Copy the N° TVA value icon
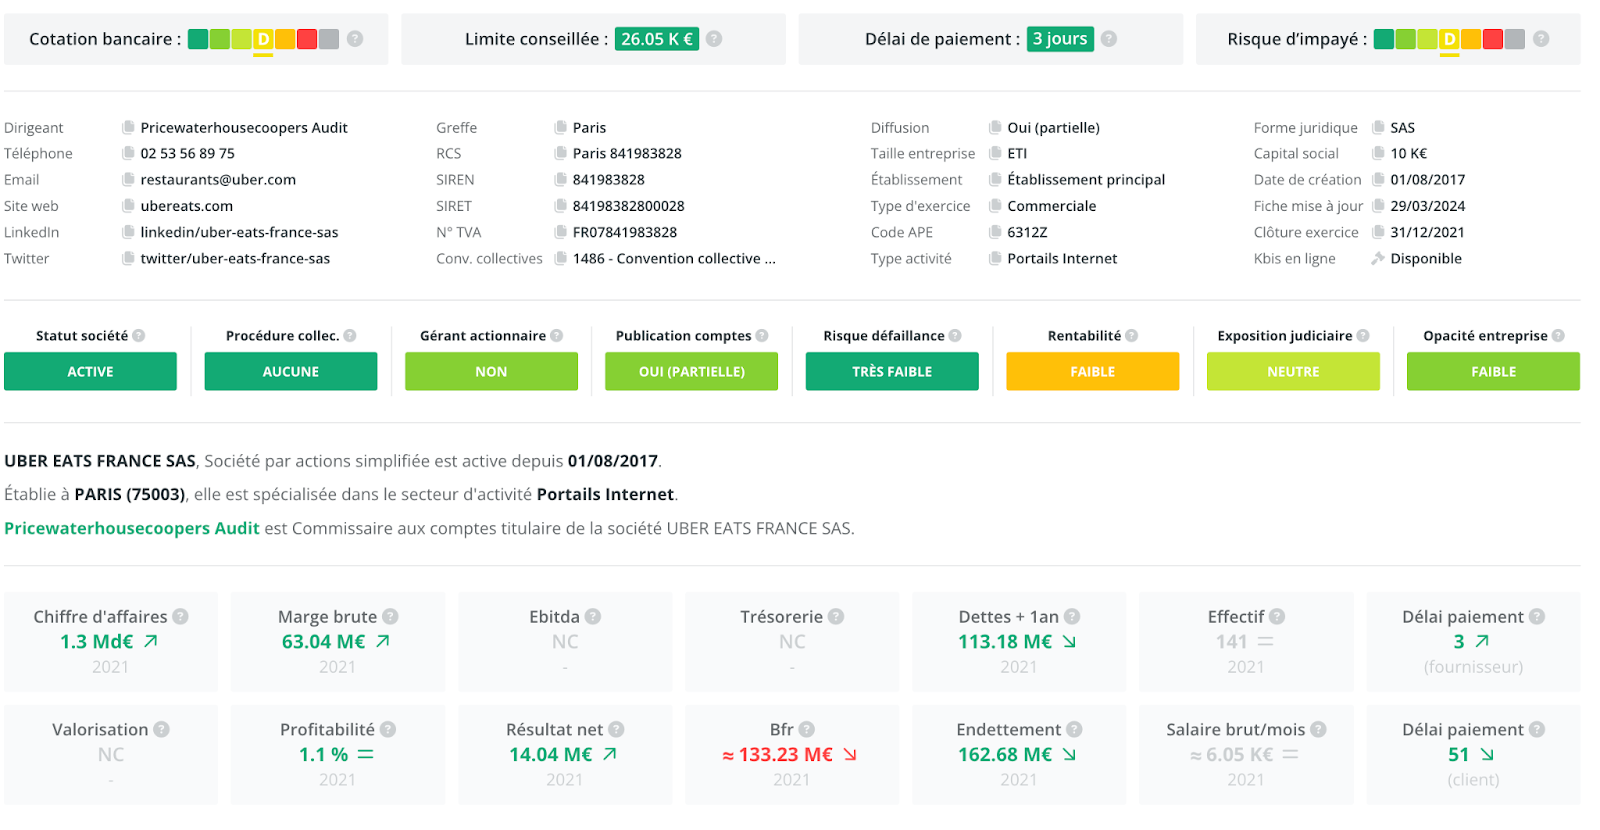 (x=561, y=232)
